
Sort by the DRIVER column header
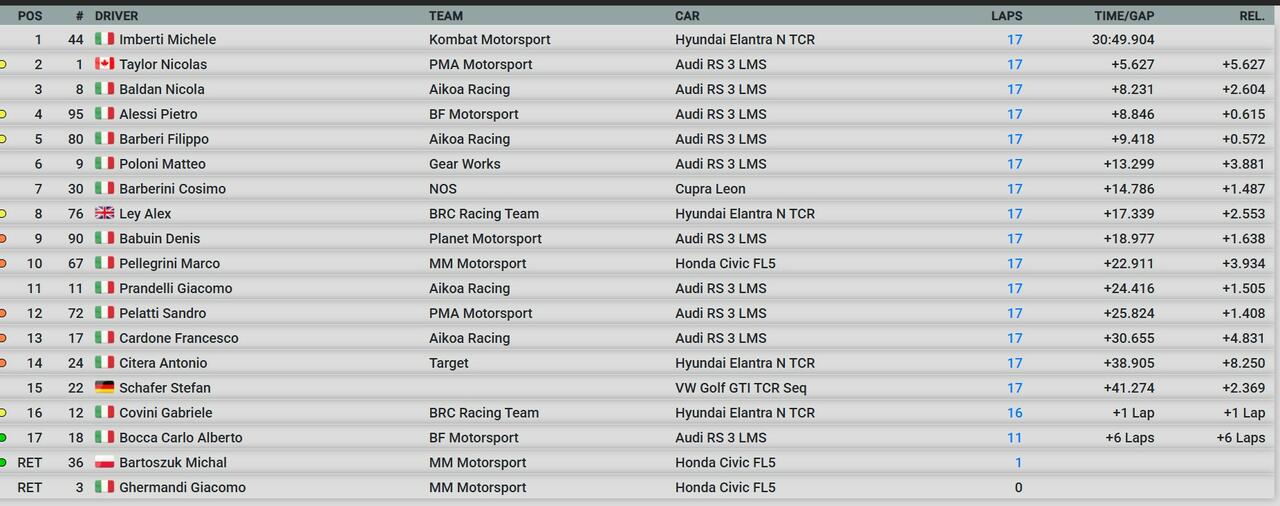pos(116,16)
